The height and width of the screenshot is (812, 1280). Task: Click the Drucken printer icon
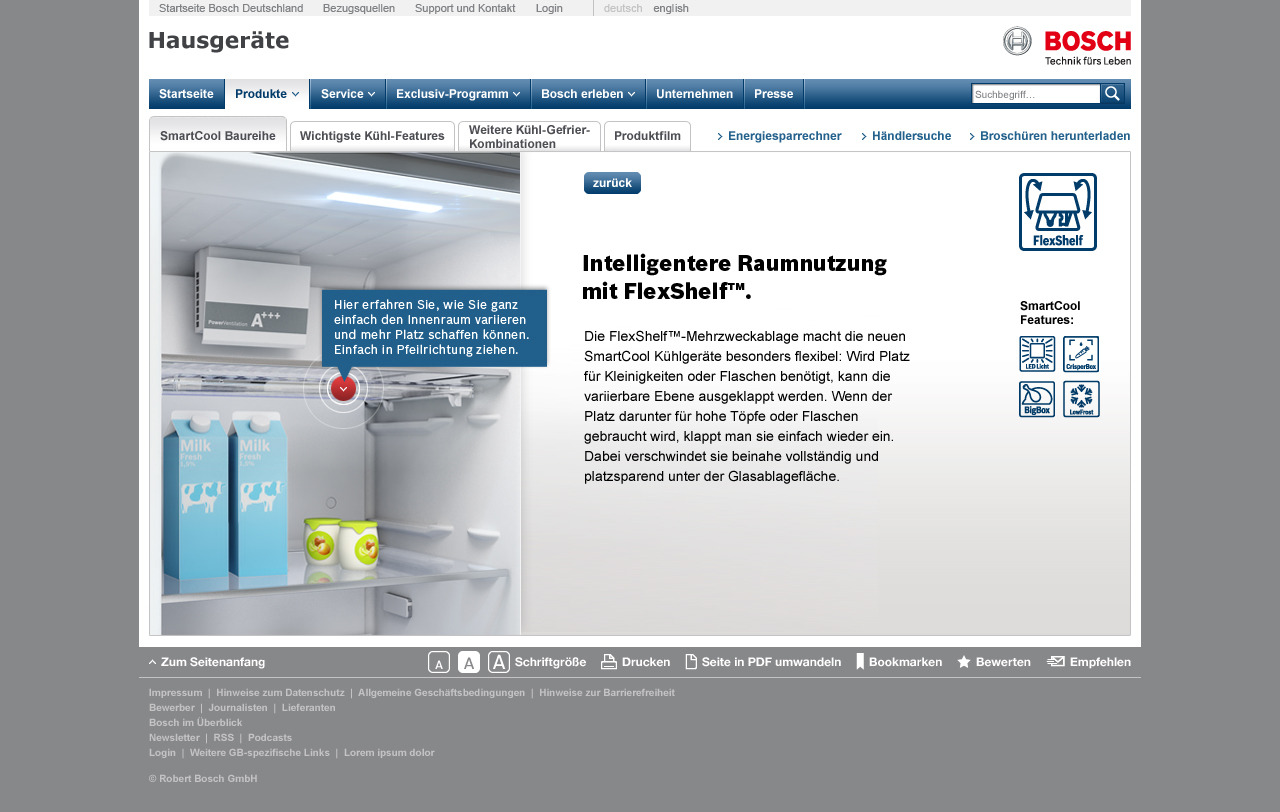point(609,661)
